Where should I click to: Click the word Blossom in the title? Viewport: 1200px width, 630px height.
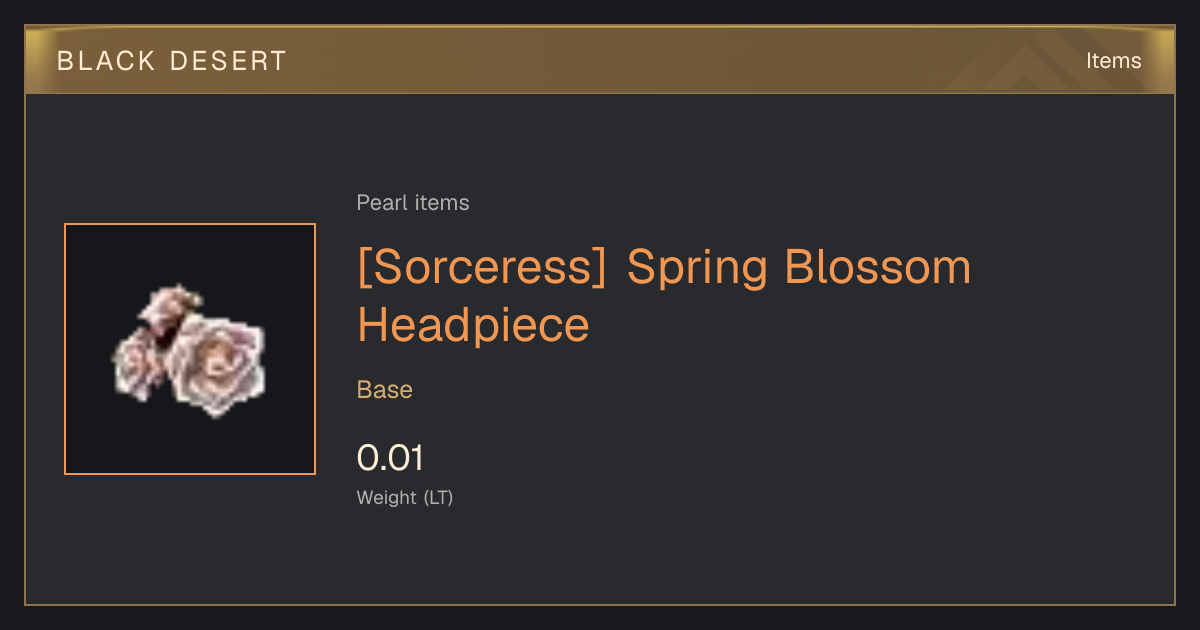(x=878, y=267)
